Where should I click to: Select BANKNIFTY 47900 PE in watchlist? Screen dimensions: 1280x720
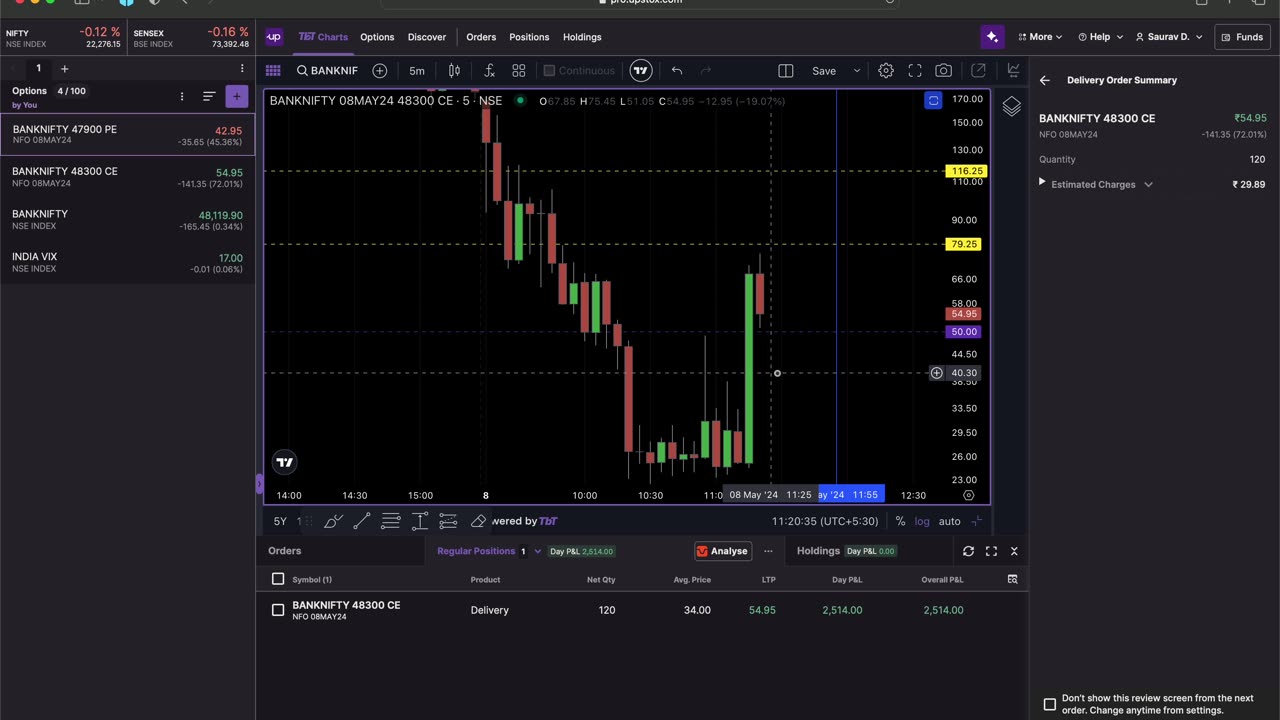point(127,134)
